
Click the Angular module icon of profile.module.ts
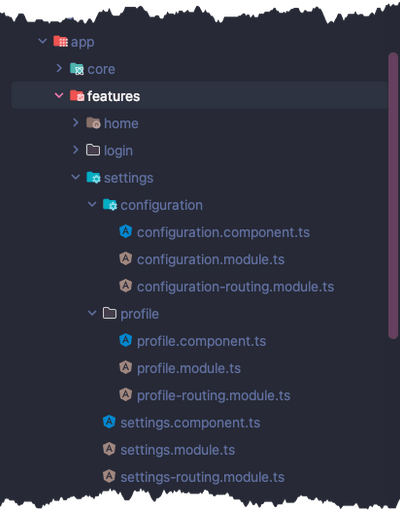pyautogui.click(x=126, y=368)
